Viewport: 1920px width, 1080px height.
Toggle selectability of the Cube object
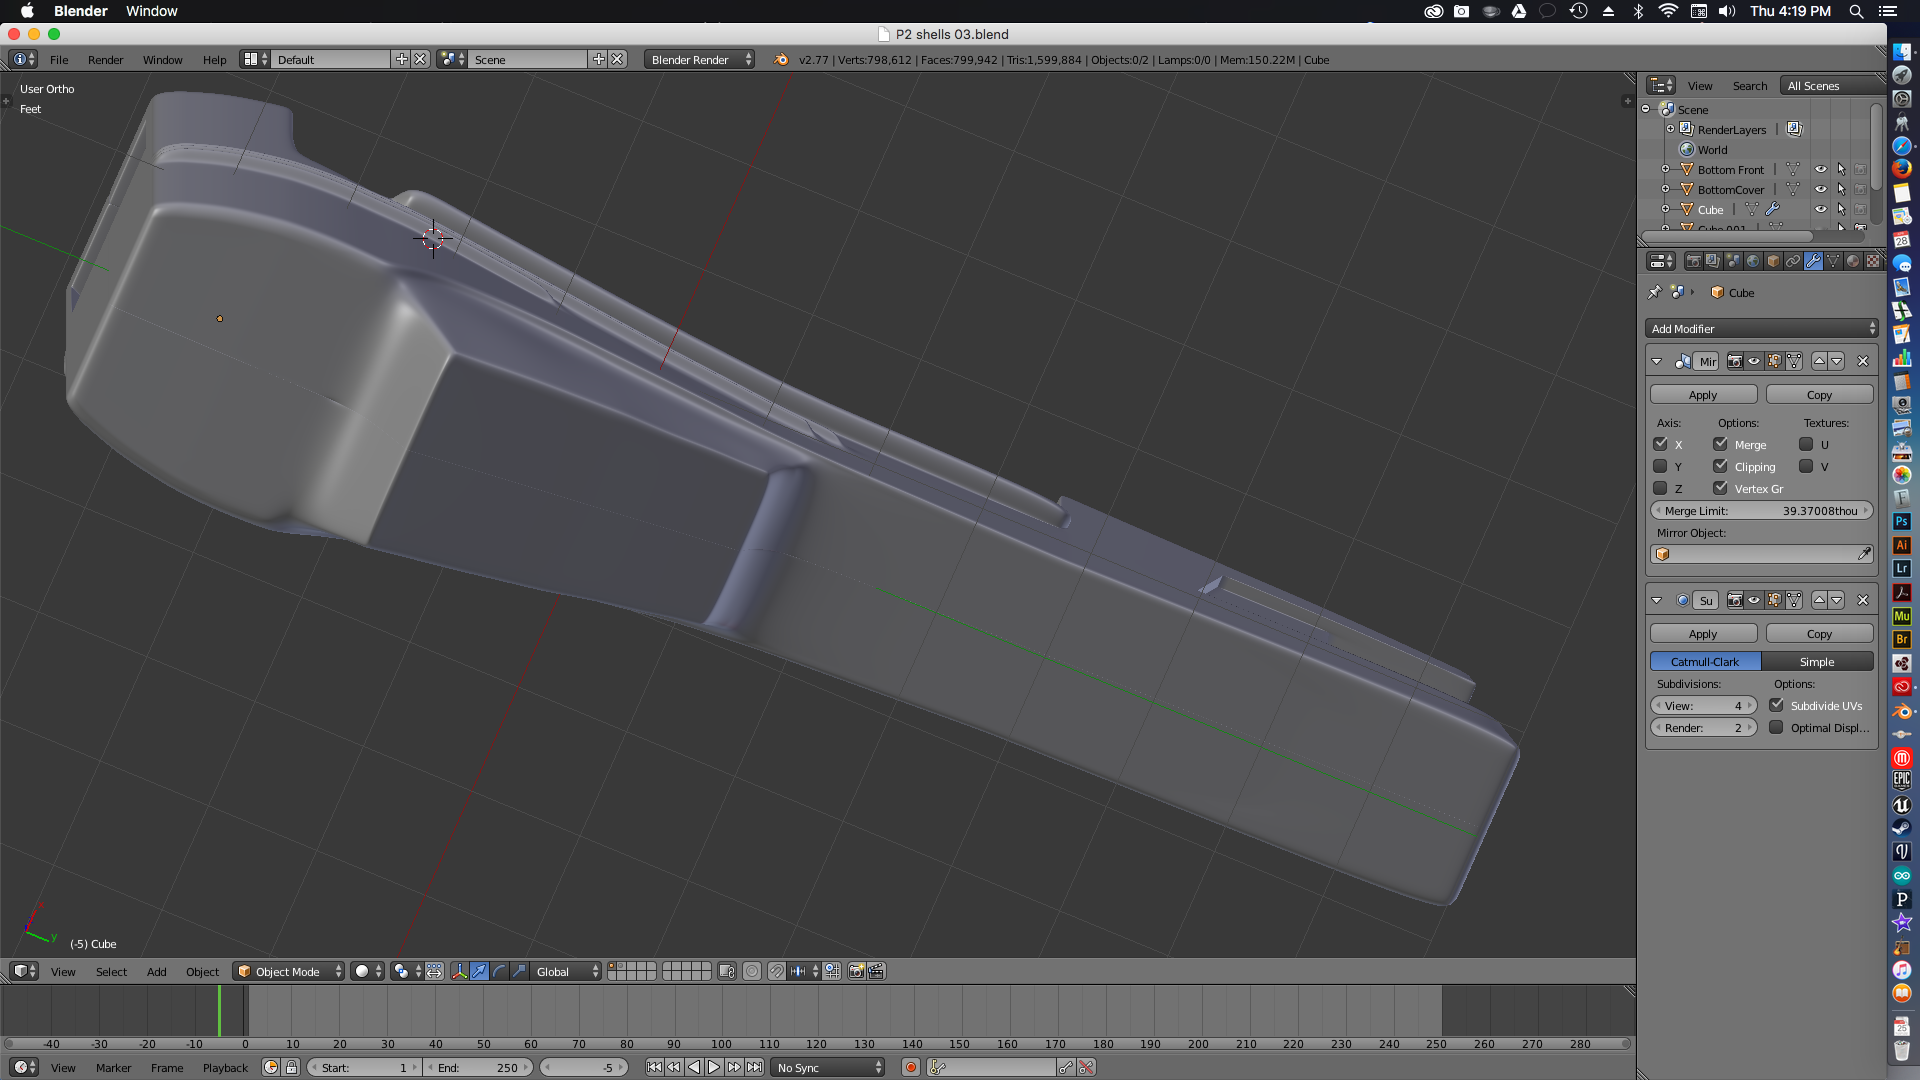tap(1841, 209)
